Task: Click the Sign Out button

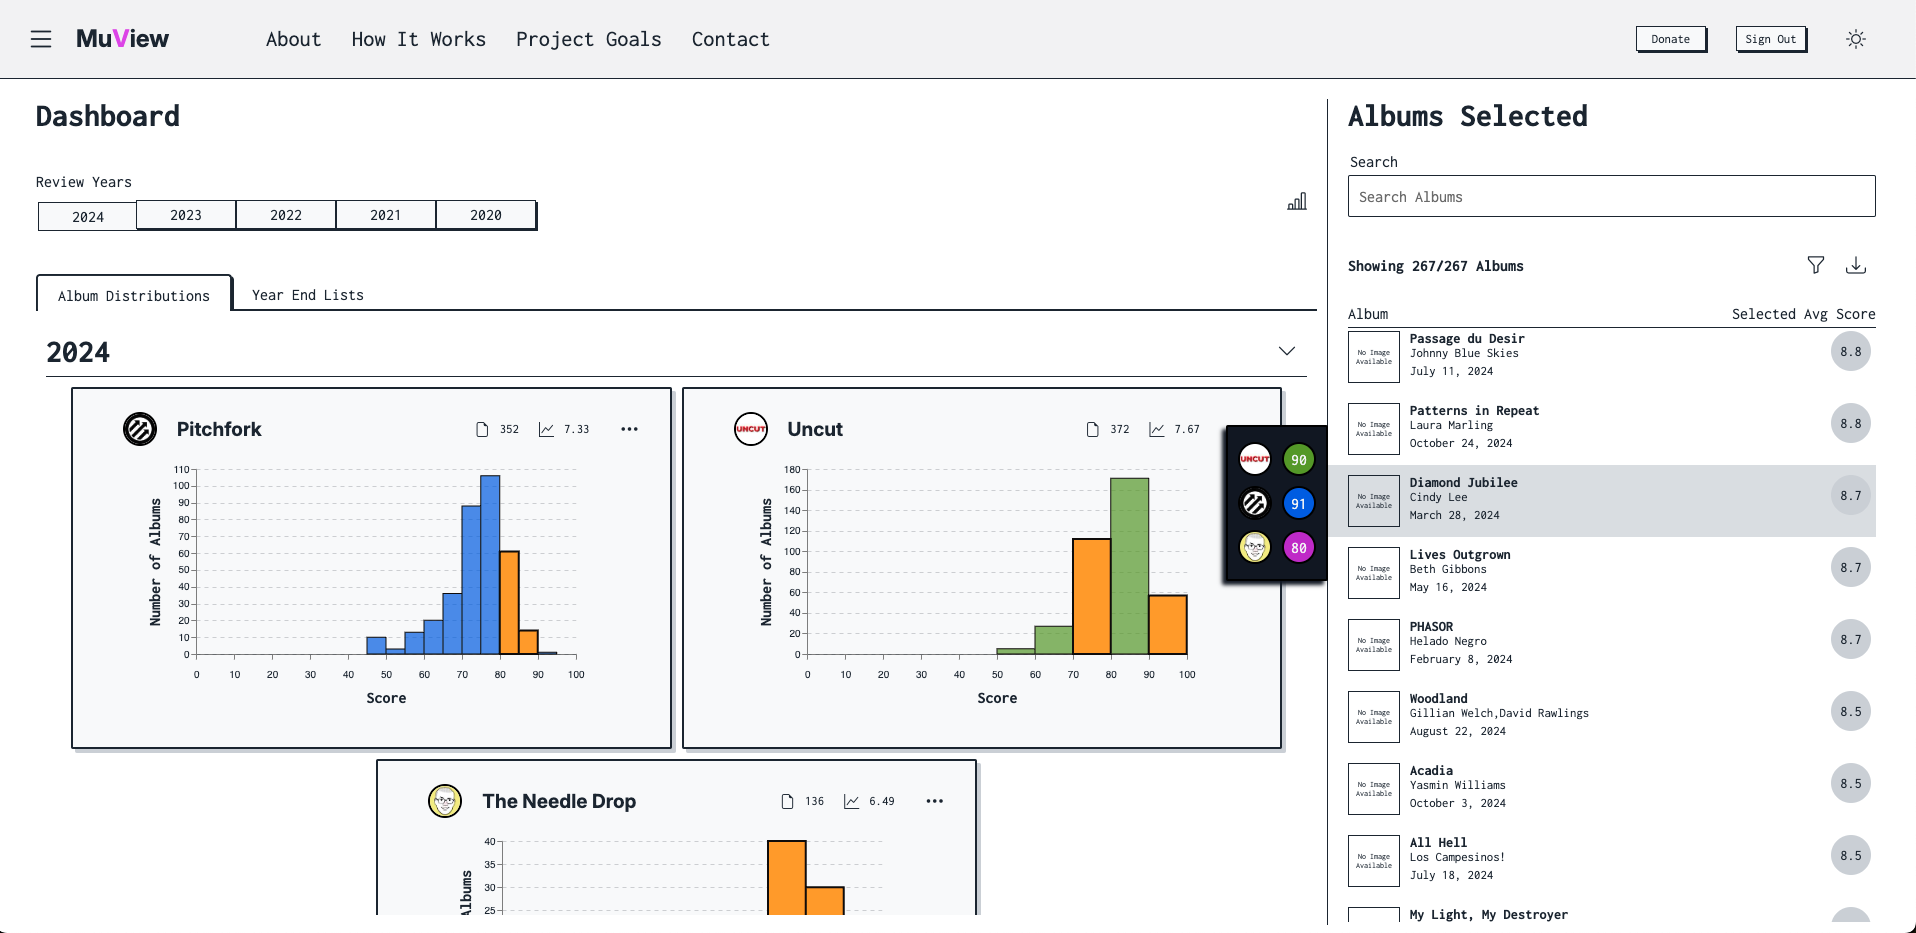Action: tap(1770, 39)
